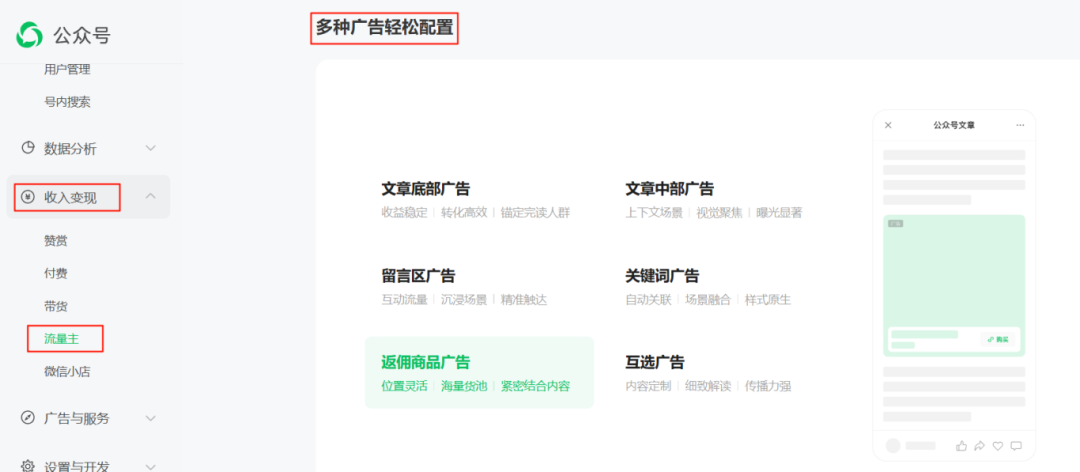Open 流量主 in the sidebar
The height and width of the screenshot is (472, 1080).
[x=61, y=339]
